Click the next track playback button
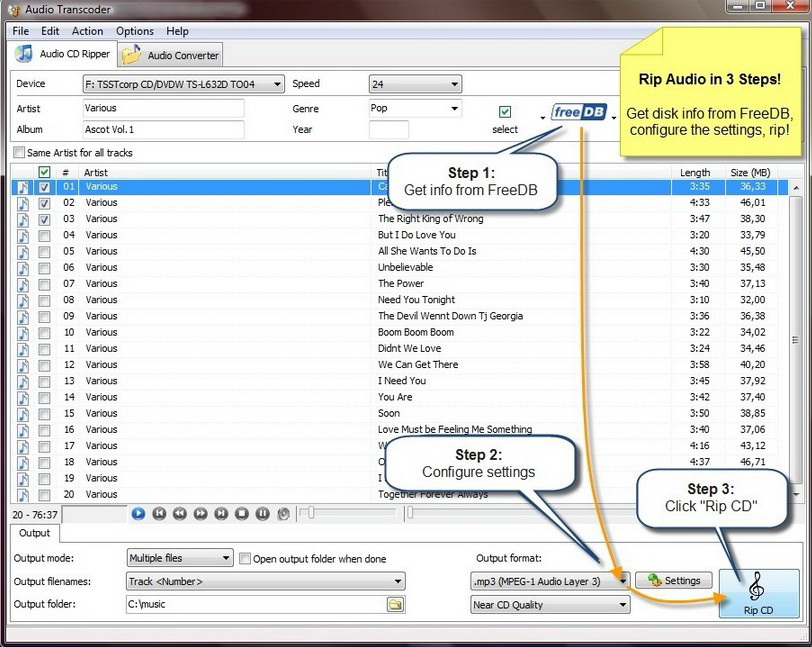 click(221, 513)
